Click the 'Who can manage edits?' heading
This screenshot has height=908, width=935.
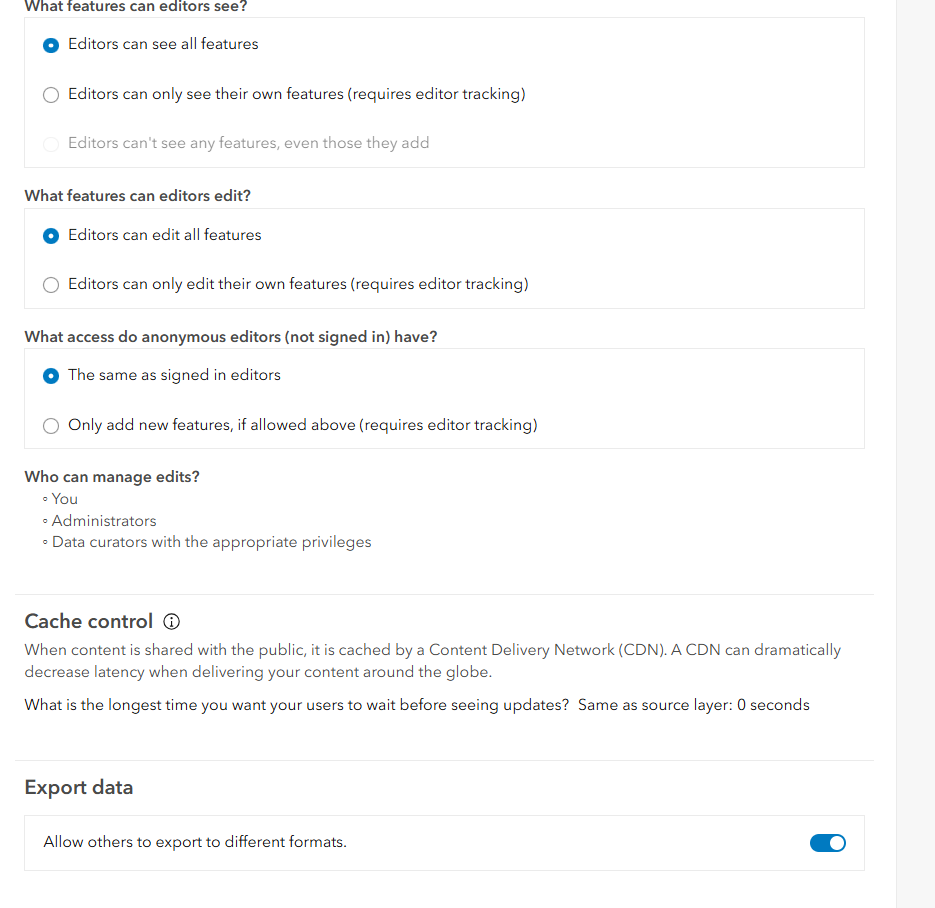tap(112, 477)
